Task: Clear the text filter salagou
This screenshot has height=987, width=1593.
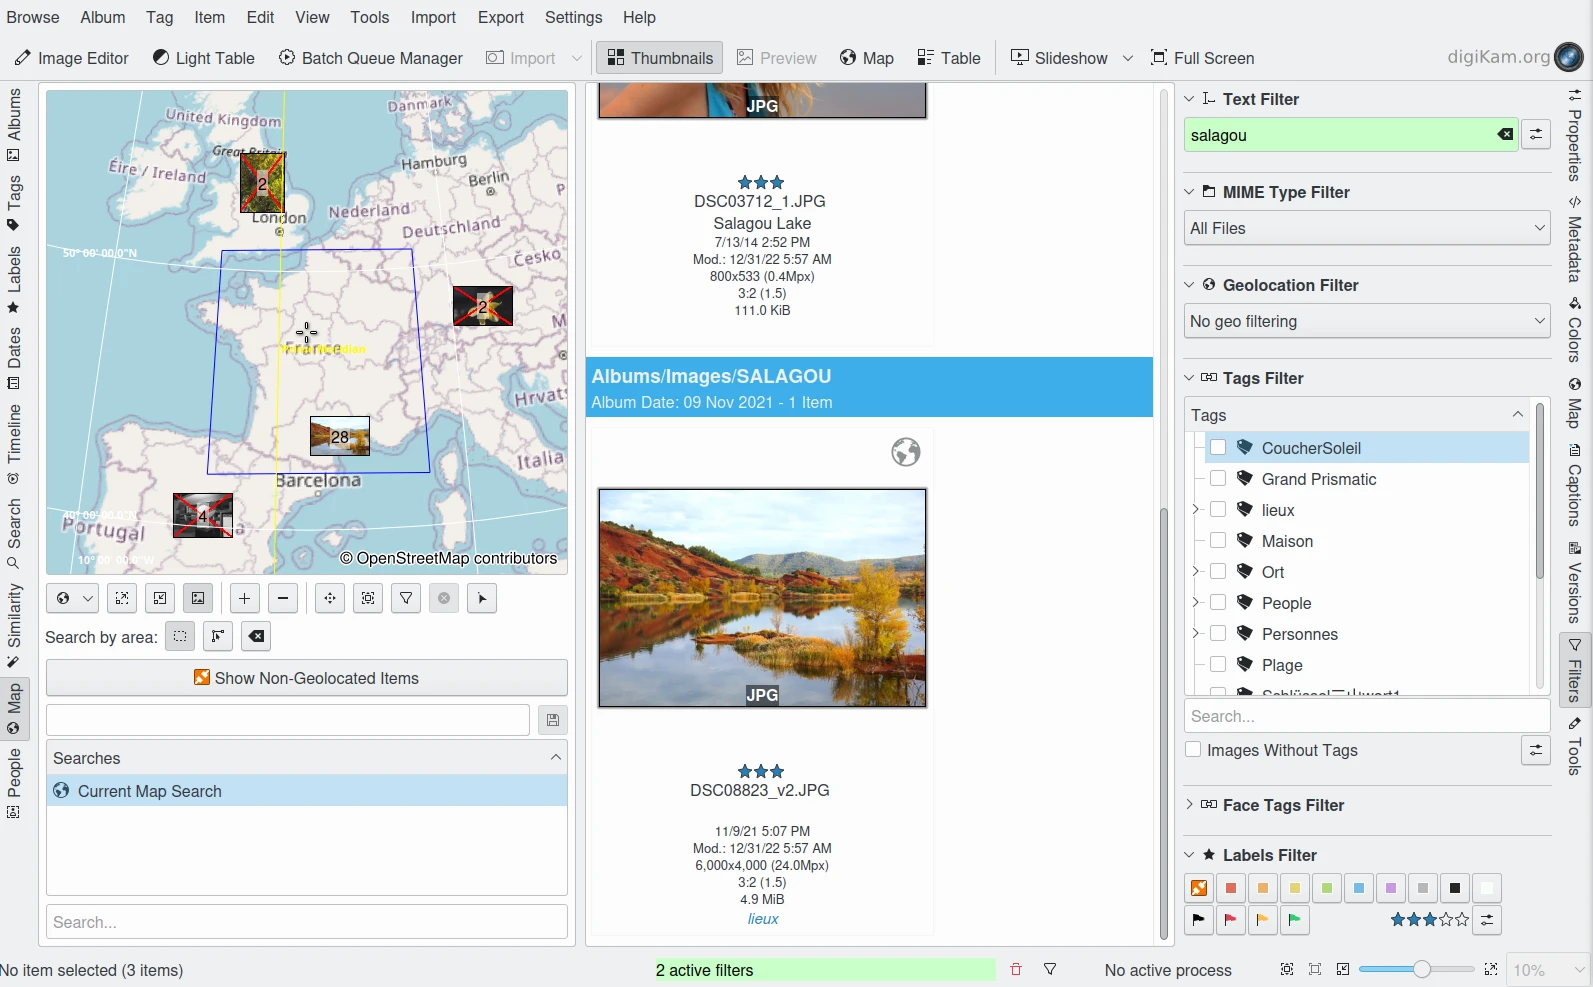Action: 1504,135
